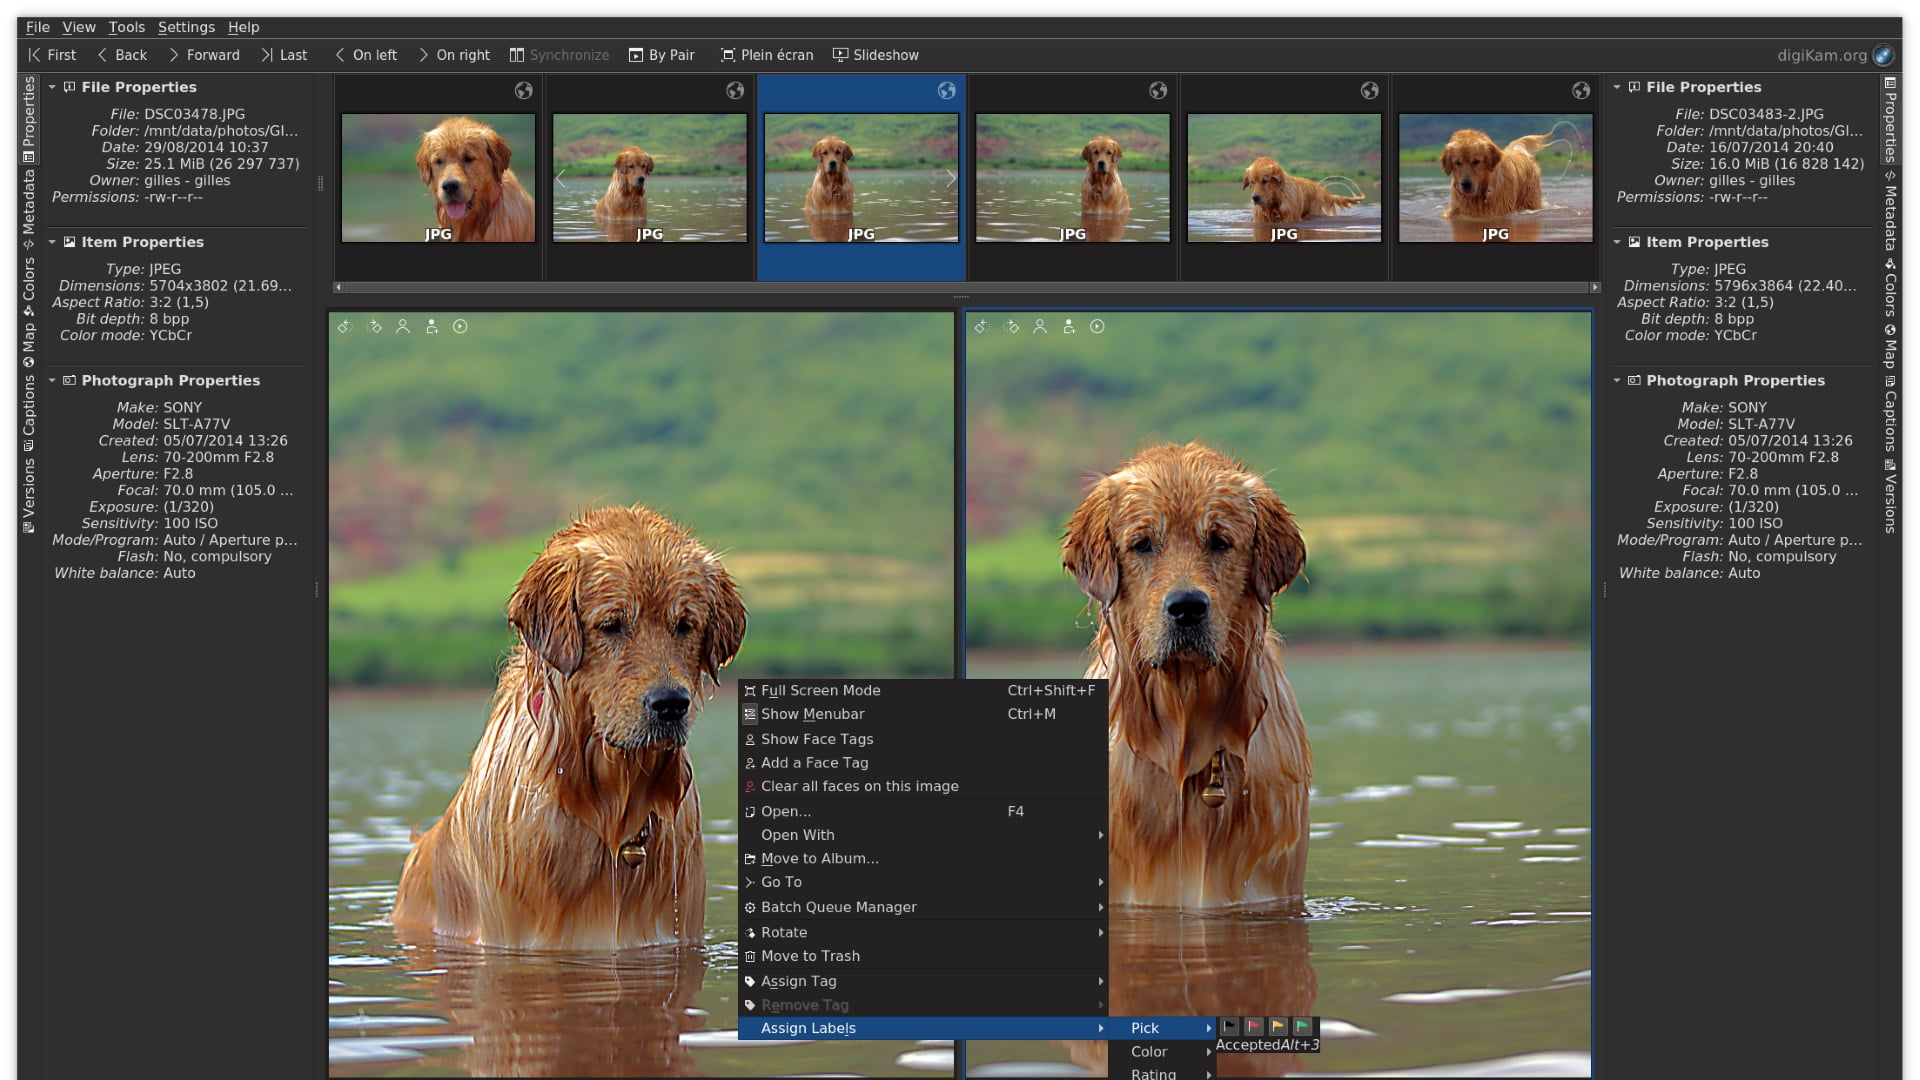Click show face tags icon on right preview
The width and height of the screenshot is (1920, 1080).
[1040, 327]
